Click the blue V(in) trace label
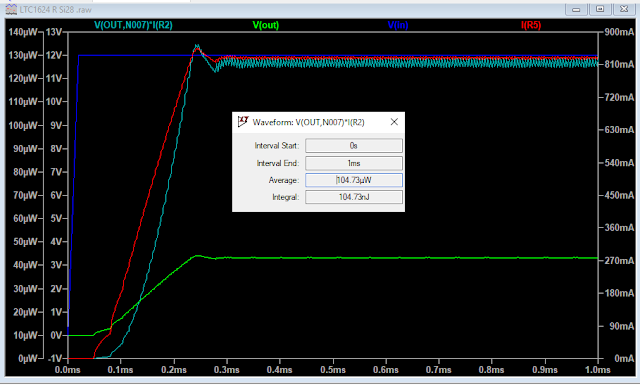The image size is (640, 385). coord(398,25)
